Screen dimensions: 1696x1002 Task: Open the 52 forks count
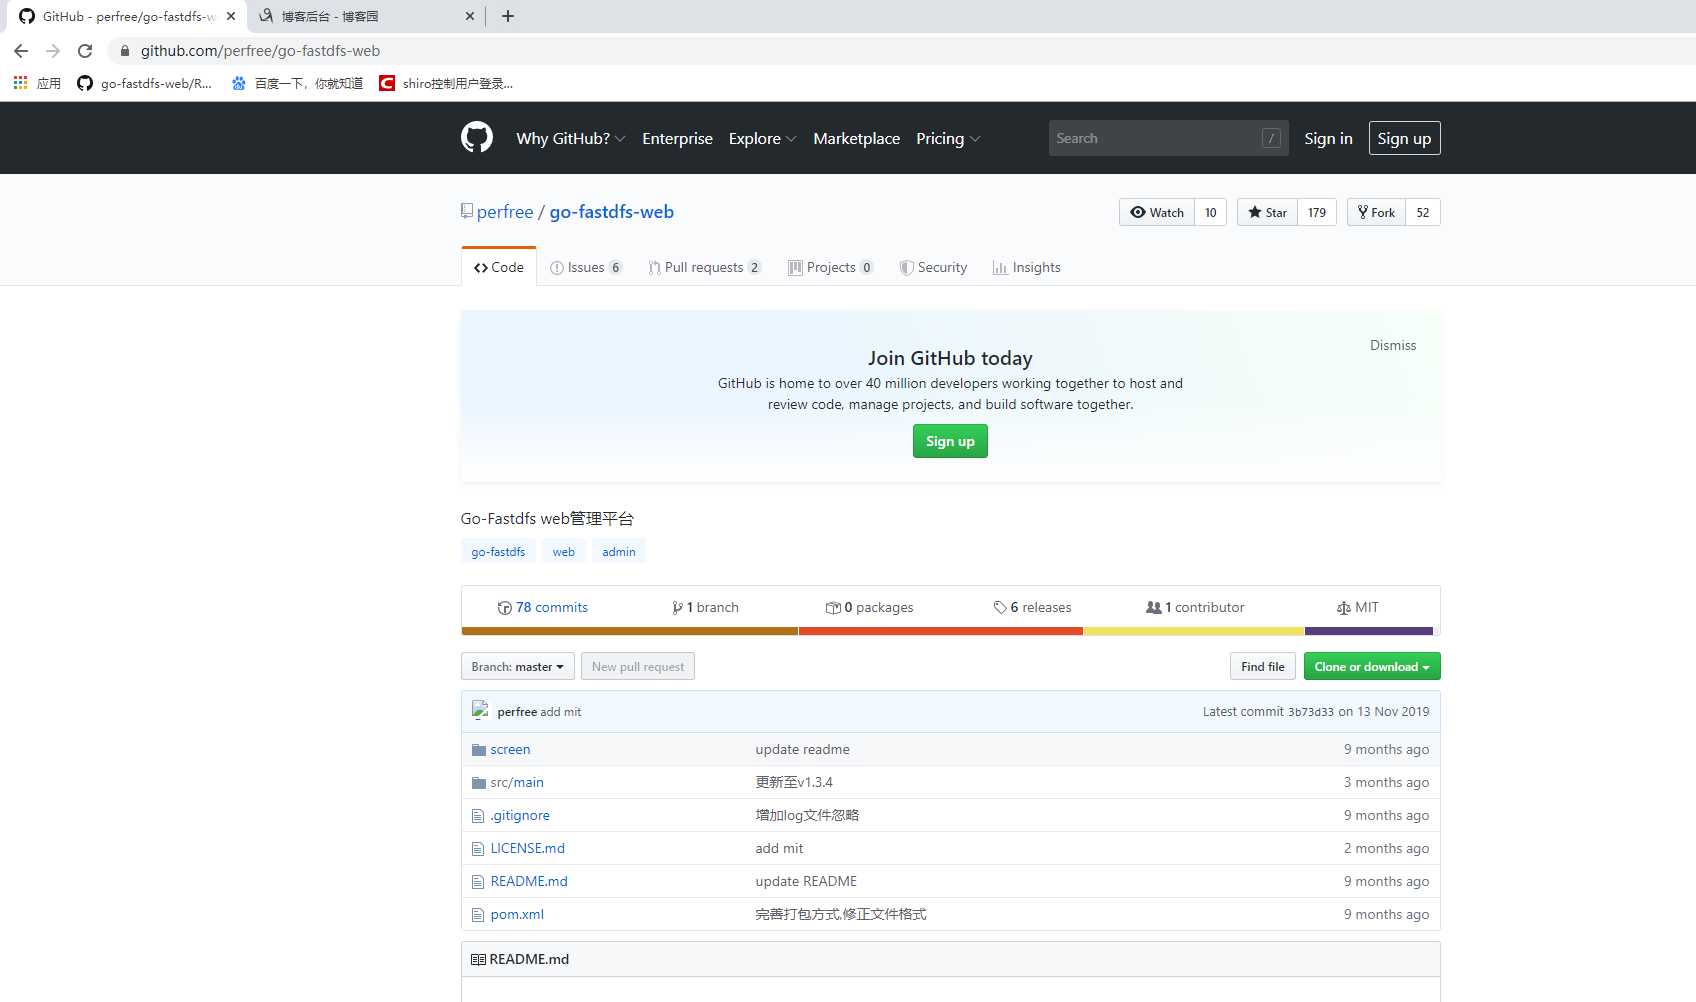point(1423,212)
